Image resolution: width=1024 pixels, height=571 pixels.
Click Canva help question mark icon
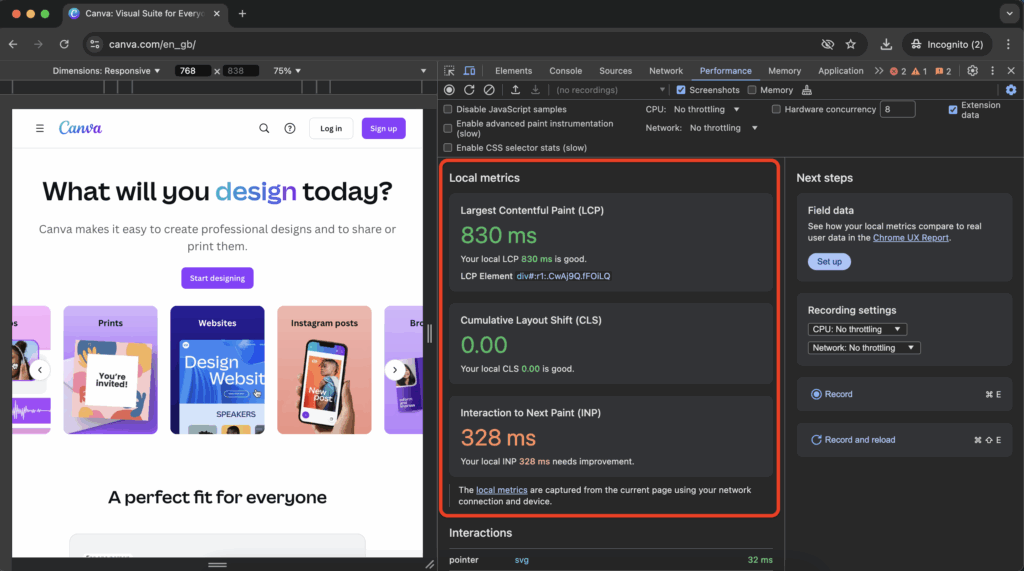click(x=290, y=128)
